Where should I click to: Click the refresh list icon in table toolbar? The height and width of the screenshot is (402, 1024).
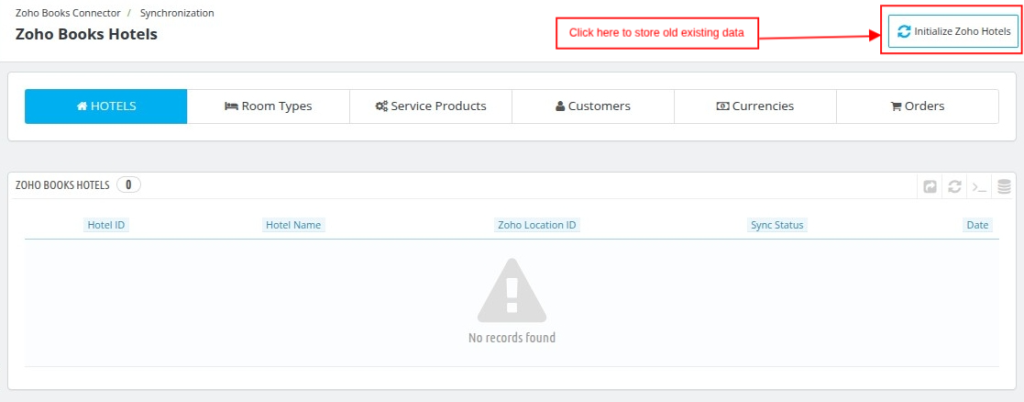(954, 187)
